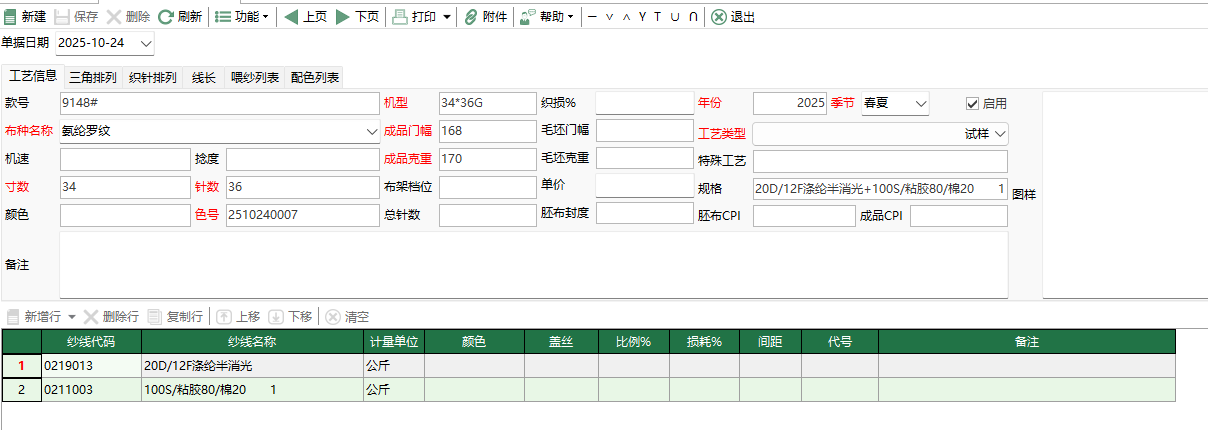Click the empty 织损% input field
This screenshot has height=430, width=1208.
tap(645, 102)
